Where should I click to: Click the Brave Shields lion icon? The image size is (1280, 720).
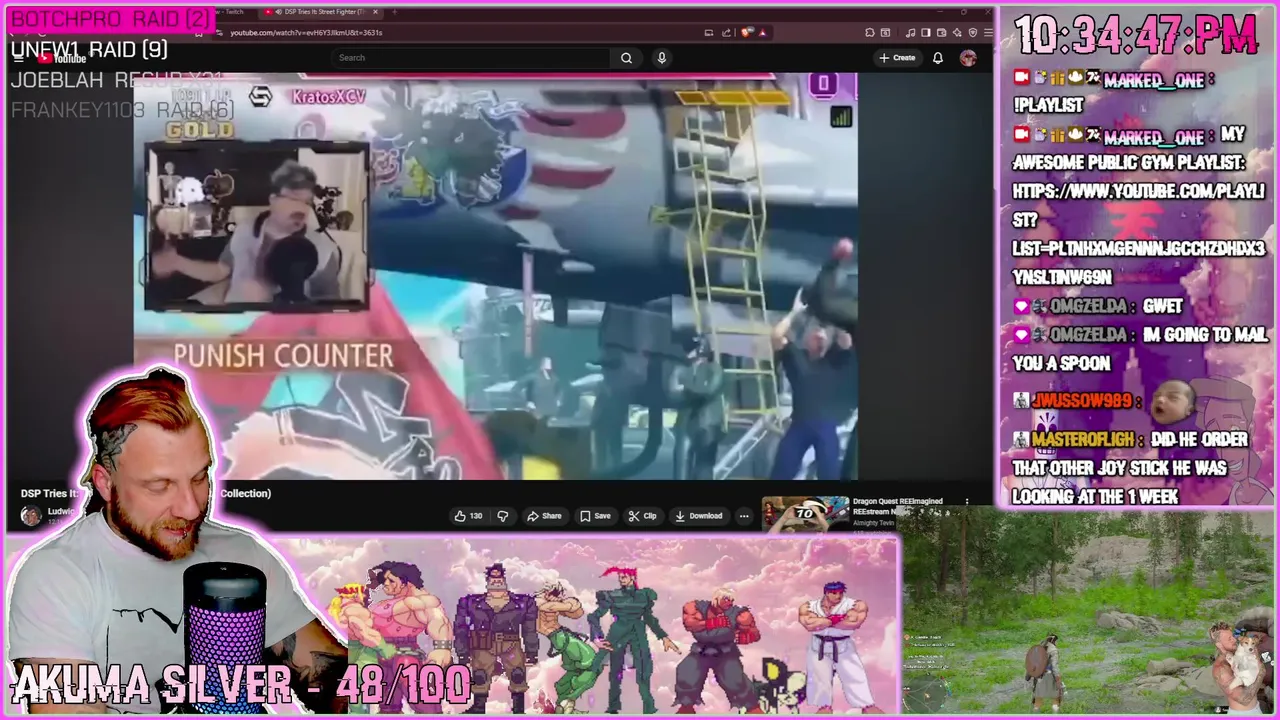point(746,33)
